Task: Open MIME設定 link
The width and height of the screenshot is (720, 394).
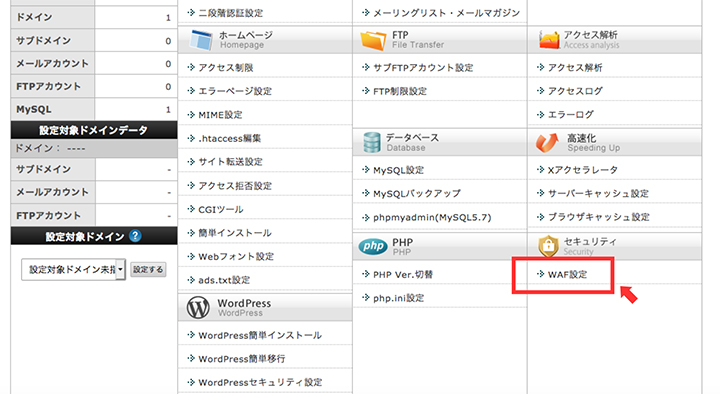Action: click(x=220, y=115)
